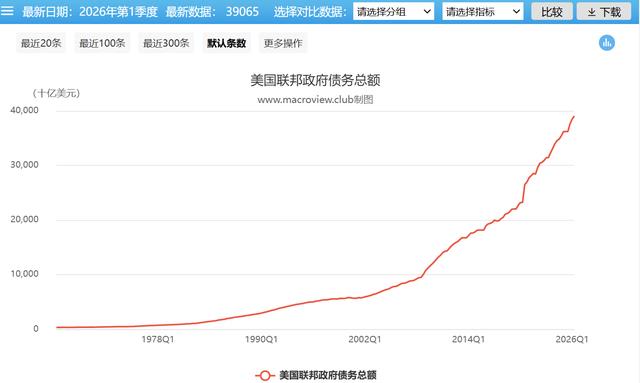Open the 更多操作 menu
Screen dimensions: 640x383
click(x=283, y=43)
